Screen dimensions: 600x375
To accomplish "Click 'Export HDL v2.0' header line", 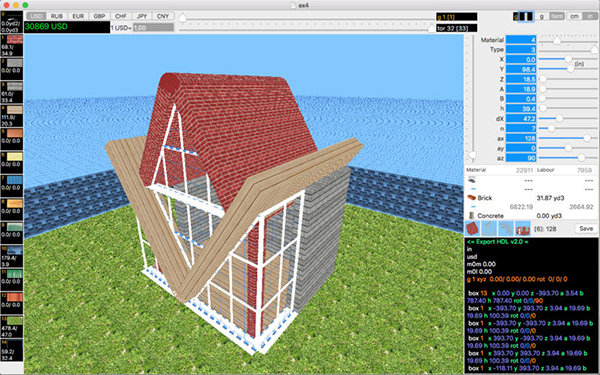I will pyautogui.click(x=498, y=242).
